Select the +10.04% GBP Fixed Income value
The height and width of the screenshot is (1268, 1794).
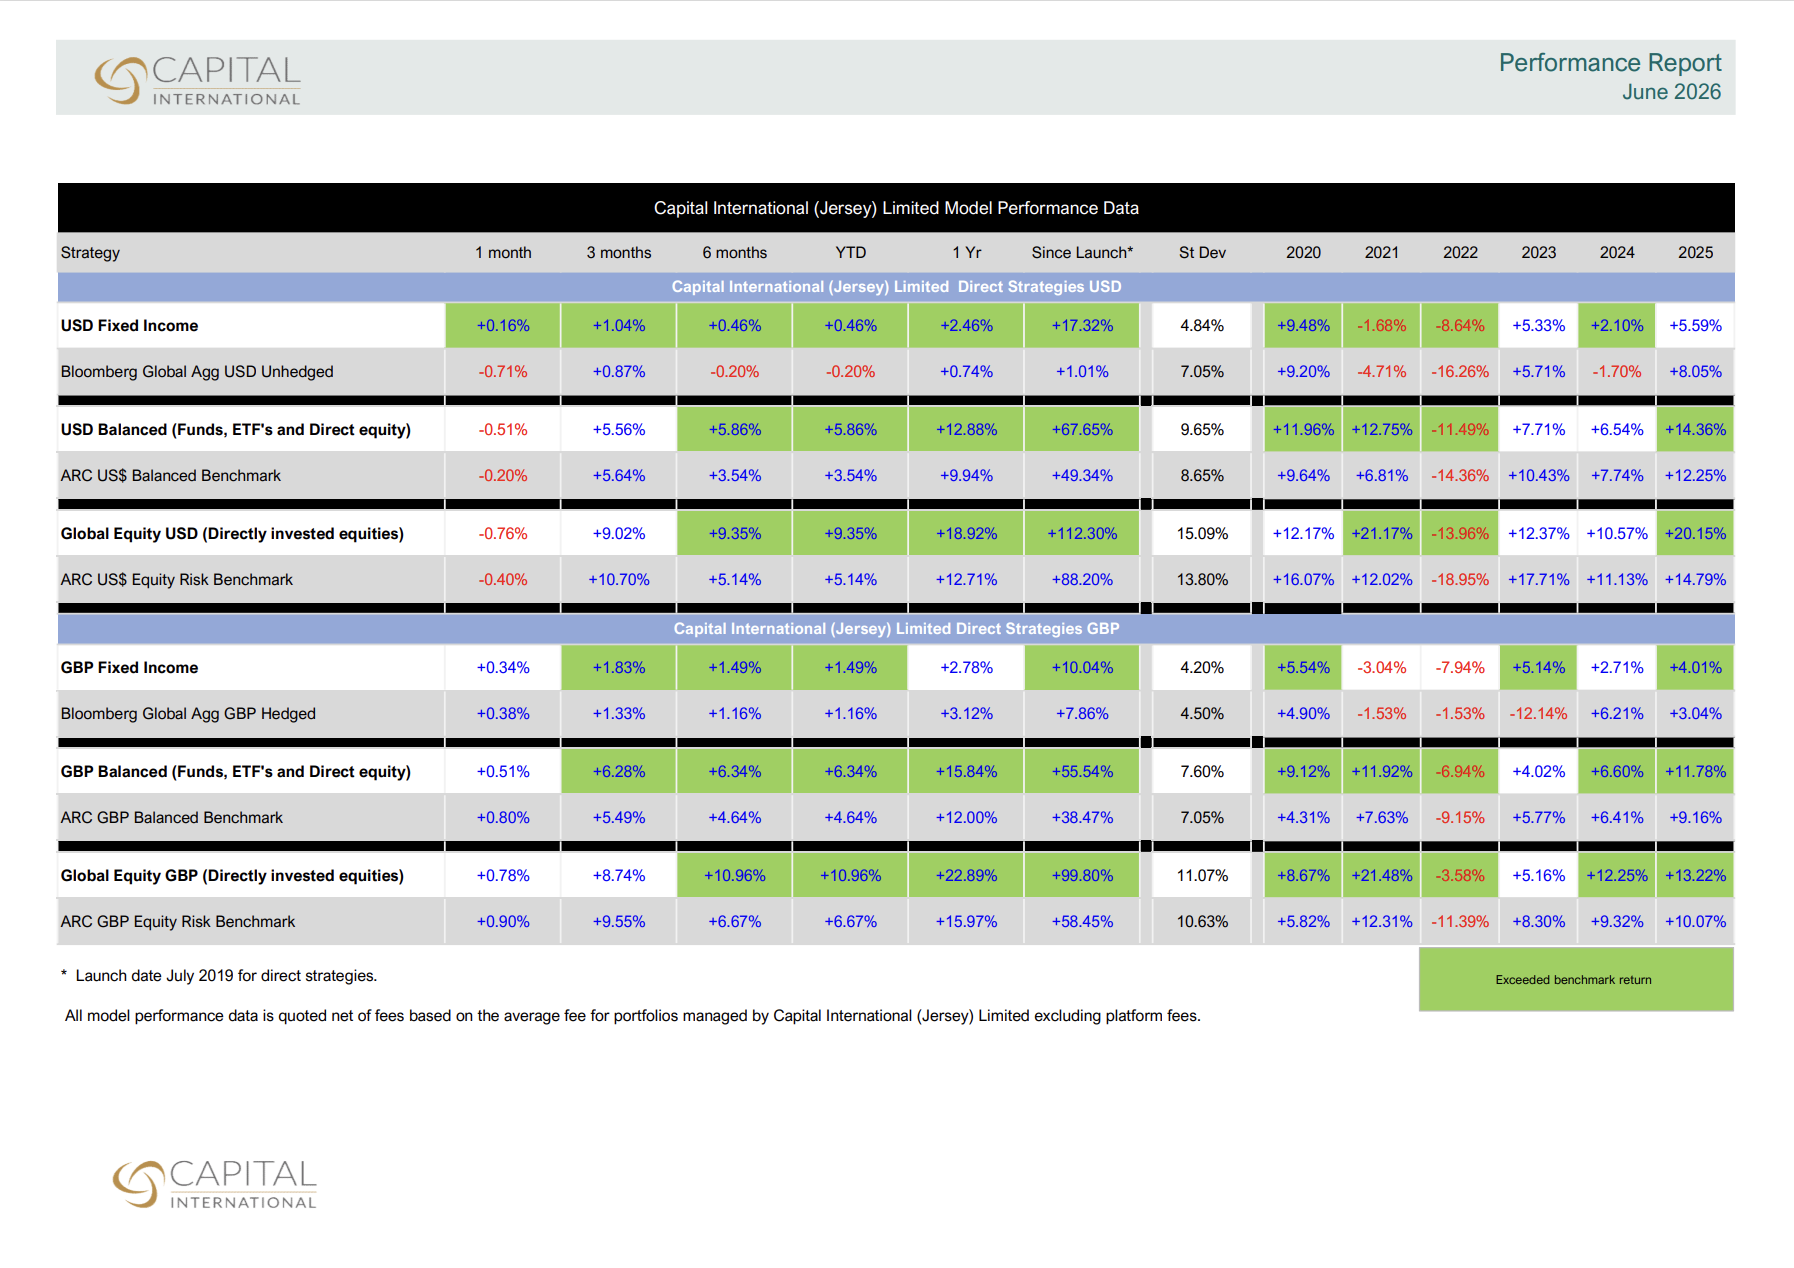click(1082, 668)
